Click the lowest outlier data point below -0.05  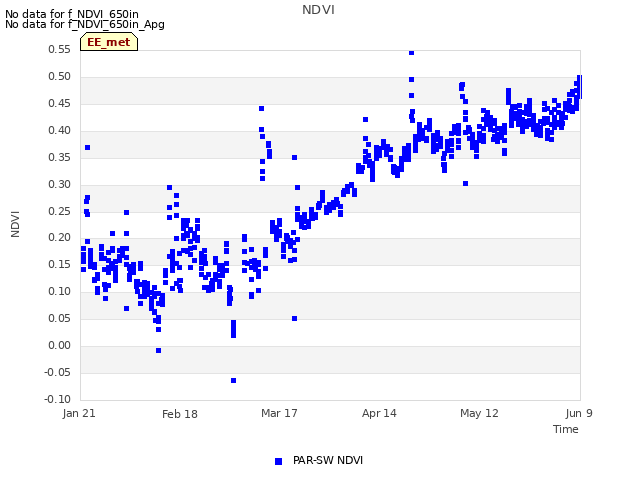233,380
